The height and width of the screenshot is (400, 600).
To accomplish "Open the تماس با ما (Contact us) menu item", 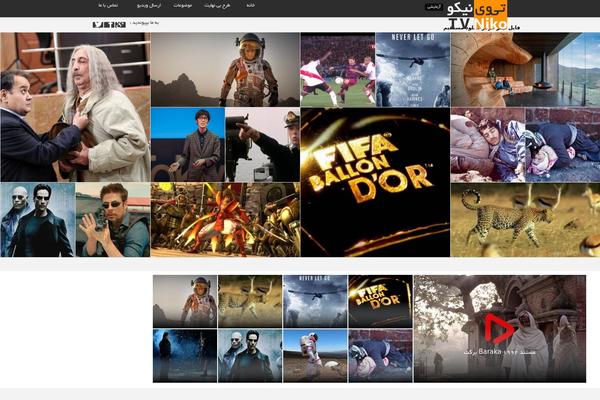I will [x=108, y=5].
